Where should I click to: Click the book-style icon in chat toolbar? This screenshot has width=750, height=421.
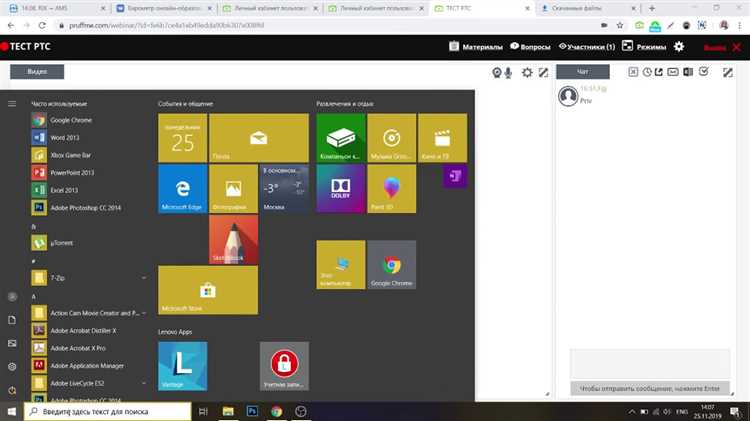click(x=688, y=72)
